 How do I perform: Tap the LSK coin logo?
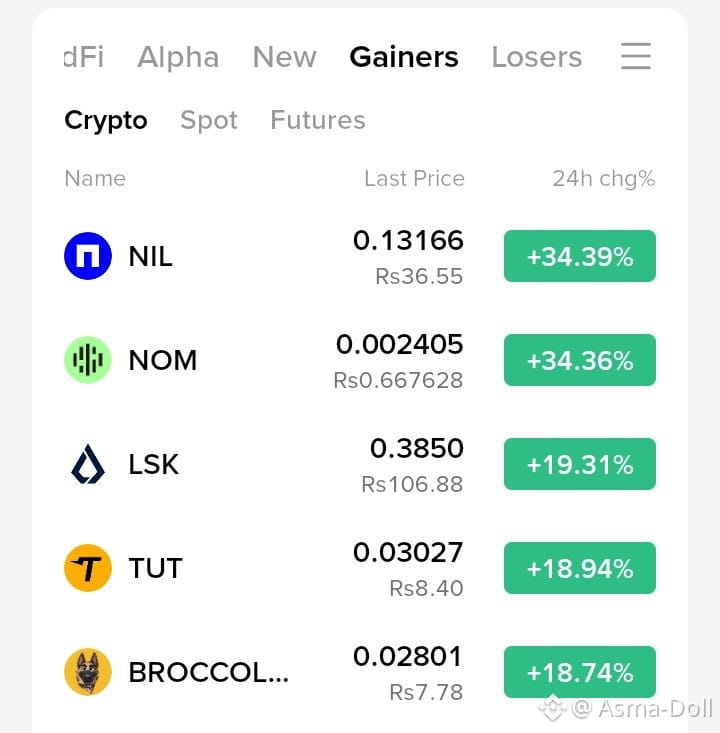tap(88, 464)
